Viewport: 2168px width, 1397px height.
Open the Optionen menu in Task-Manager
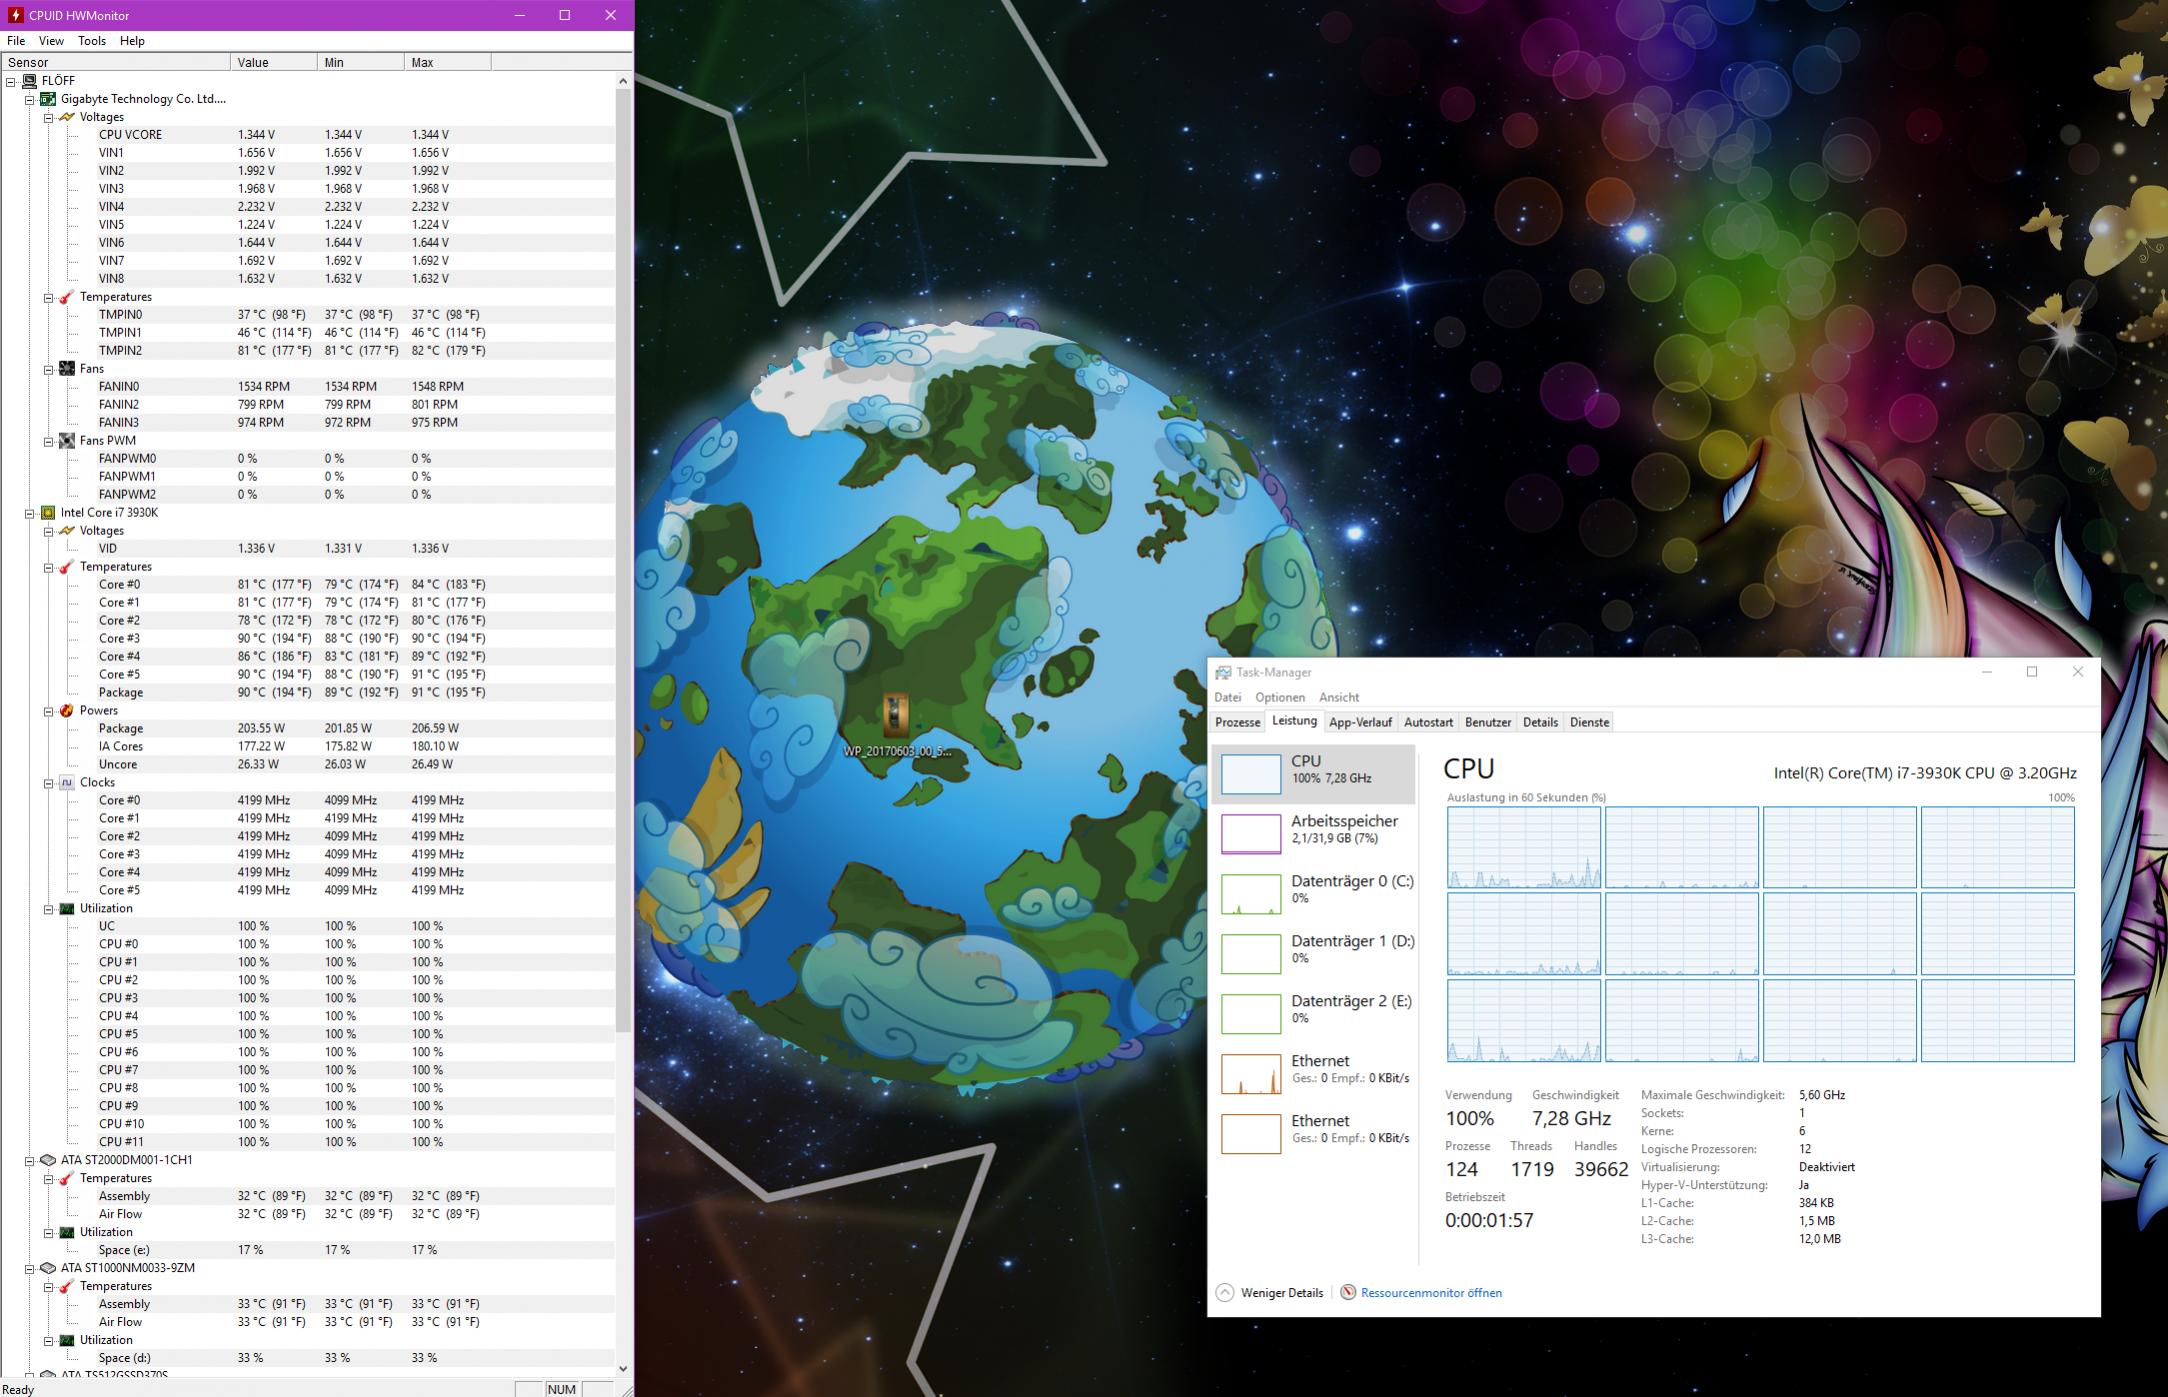[x=1280, y=698]
